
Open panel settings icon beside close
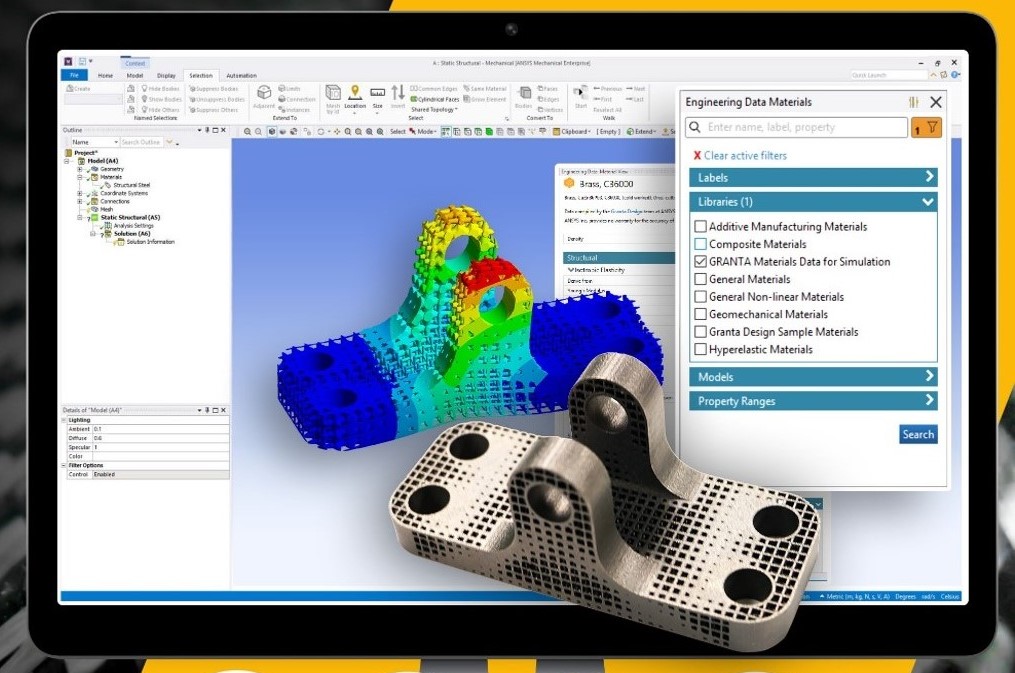click(913, 102)
